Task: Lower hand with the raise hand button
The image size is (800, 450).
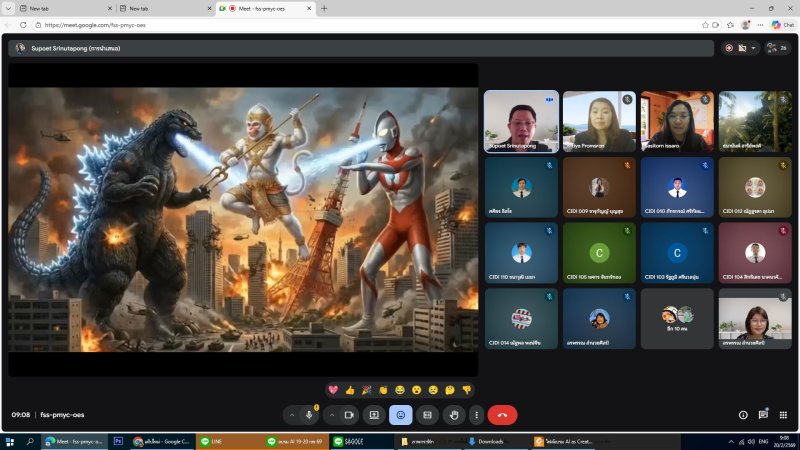Action: pyautogui.click(x=454, y=414)
